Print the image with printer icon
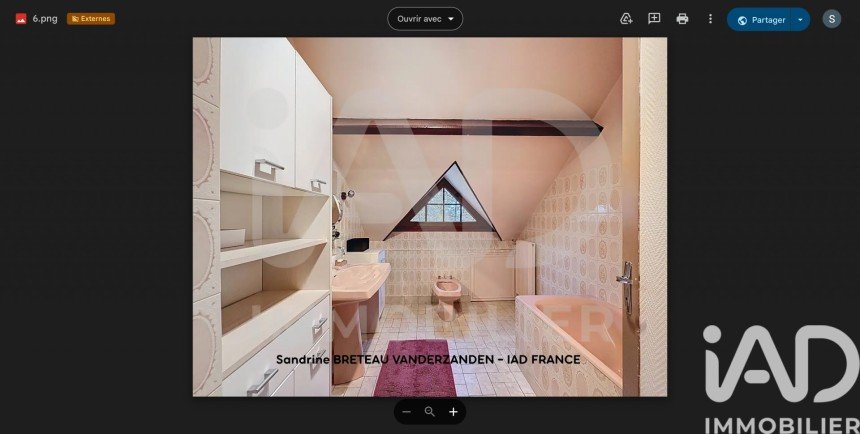 click(x=682, y=19)
